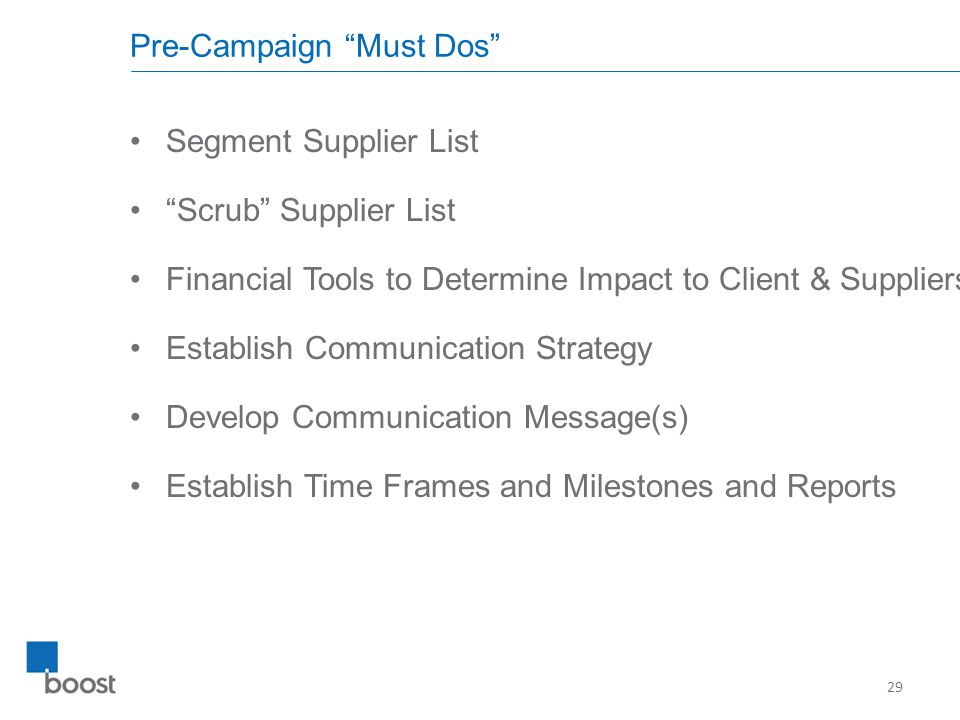Click the Establish Time Frames and Milestones text
960x720 pixels.
click(531, 487)
